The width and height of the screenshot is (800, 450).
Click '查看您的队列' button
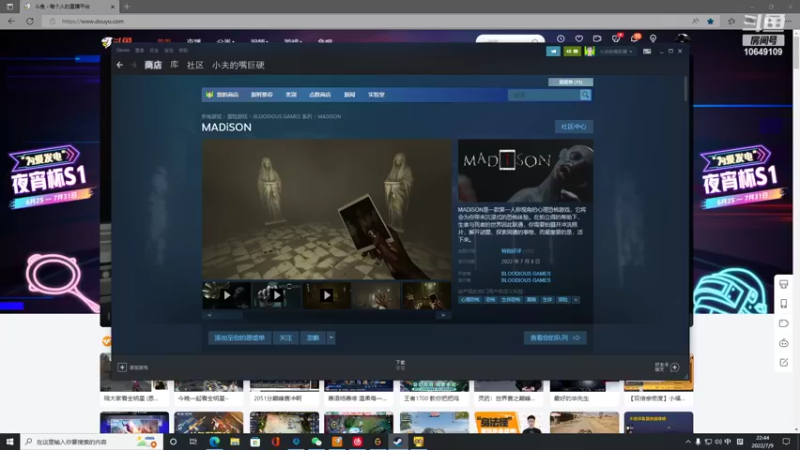pos(555,338)
